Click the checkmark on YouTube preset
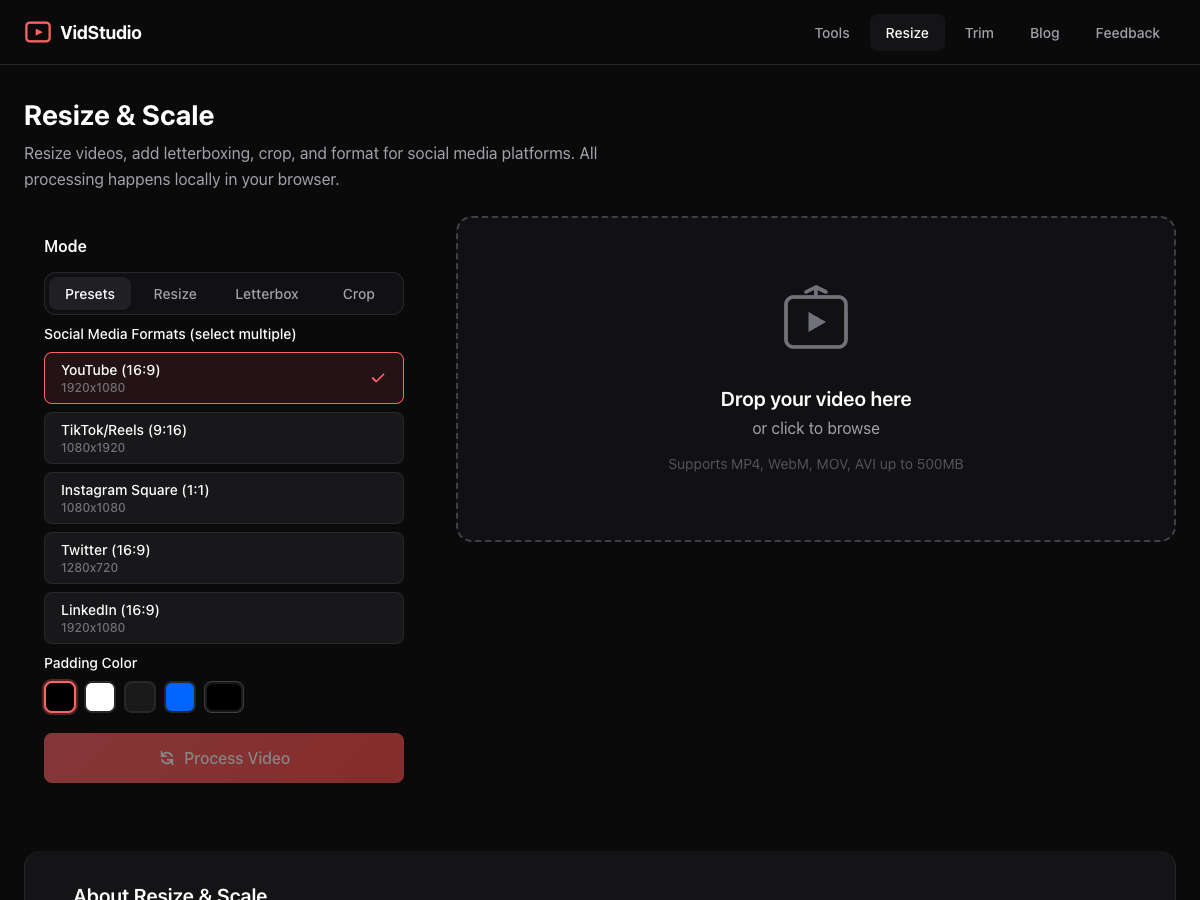Screen dimensions: 1200x900 pos(378,377)
